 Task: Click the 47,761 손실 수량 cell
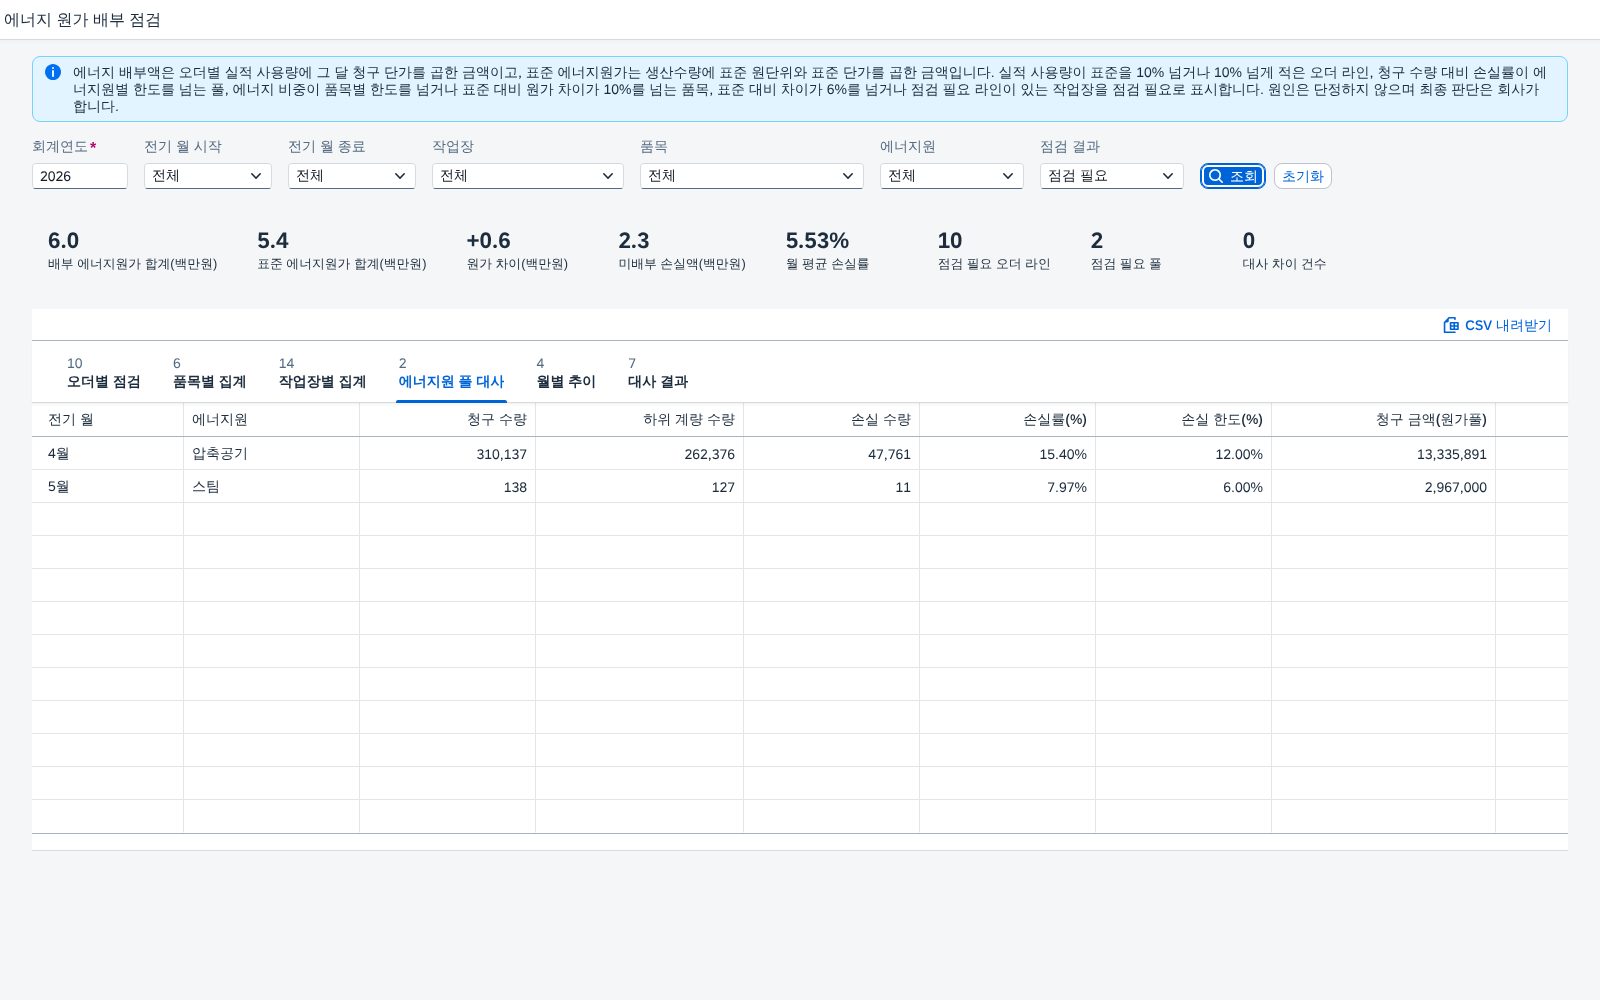832,454
